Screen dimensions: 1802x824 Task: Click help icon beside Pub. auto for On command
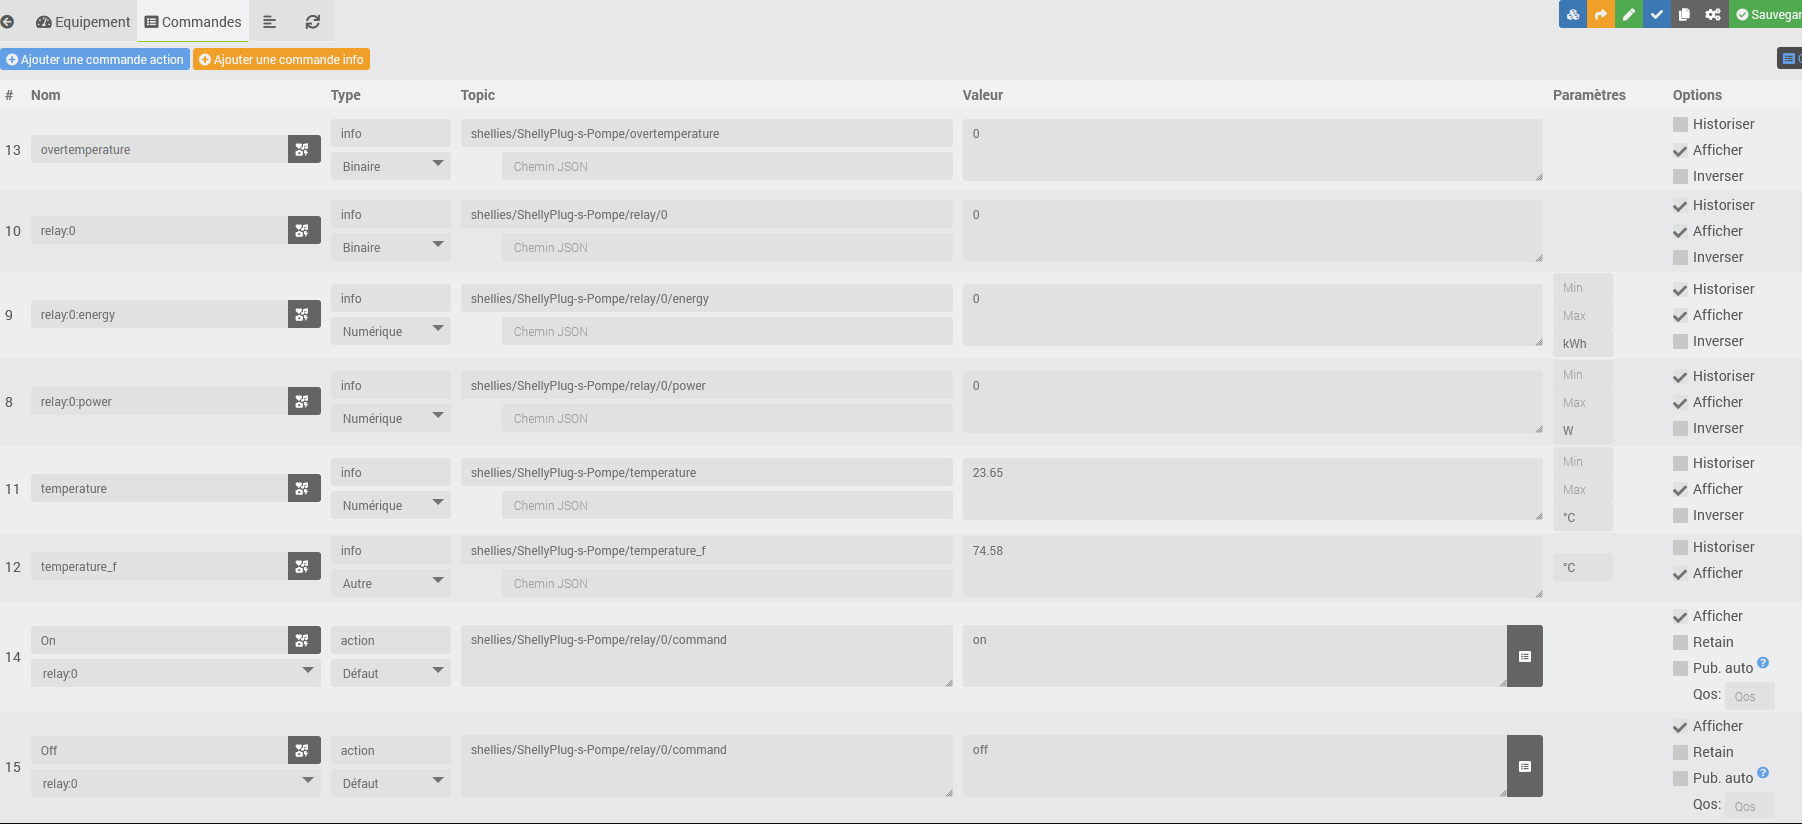point(1763,662)
